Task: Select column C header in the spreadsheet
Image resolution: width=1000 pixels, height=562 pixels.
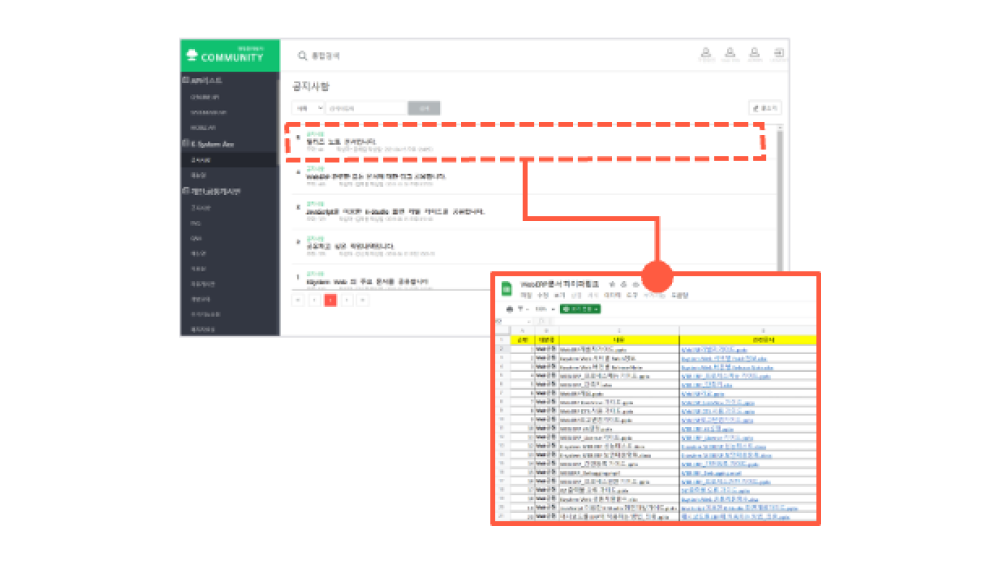Action: click(x=619, y=330)
